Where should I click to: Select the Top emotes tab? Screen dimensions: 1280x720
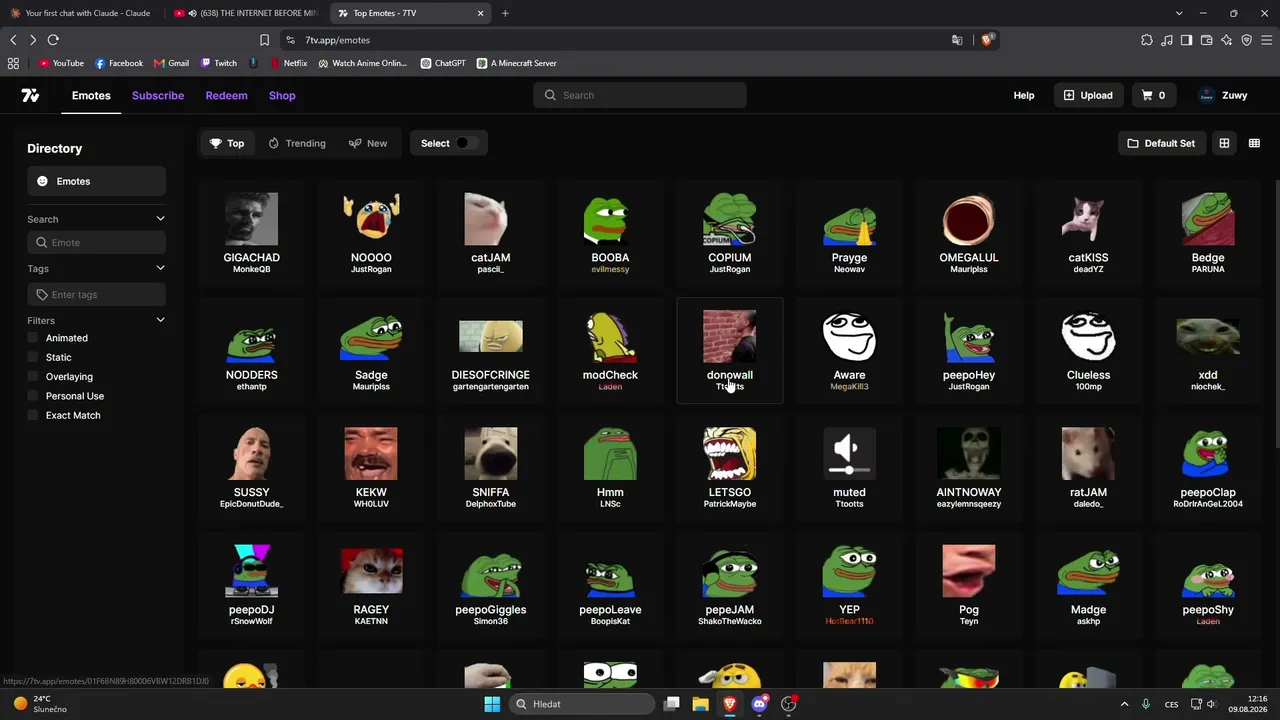[227, 143]
